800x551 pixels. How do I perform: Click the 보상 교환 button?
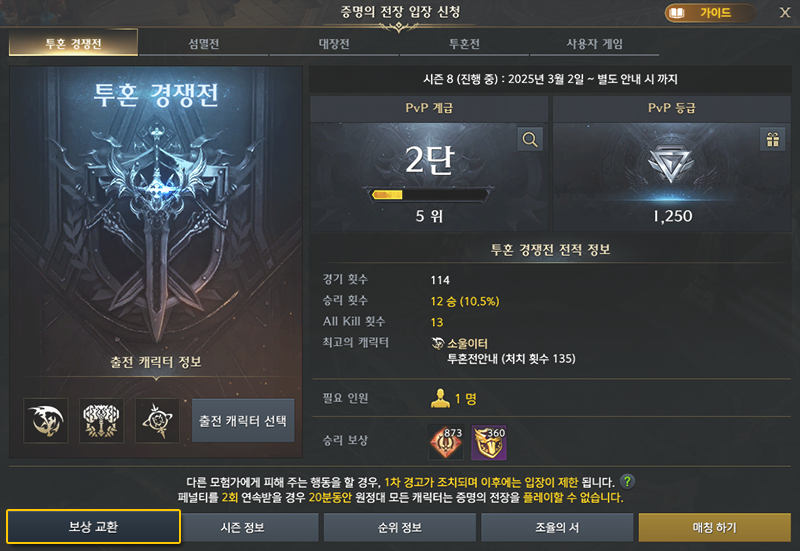(x=93, y=527)
